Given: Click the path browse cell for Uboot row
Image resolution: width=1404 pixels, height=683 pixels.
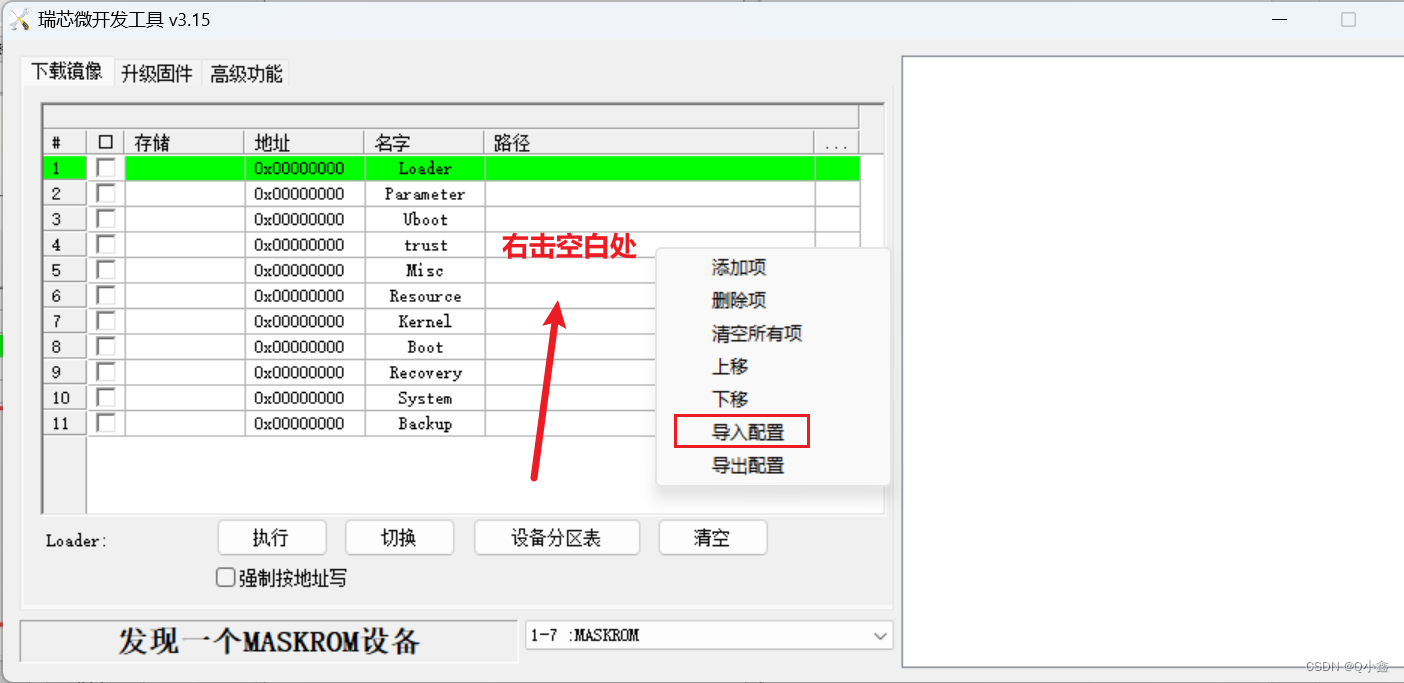Looking at the screenshot, I should point(837,219).
